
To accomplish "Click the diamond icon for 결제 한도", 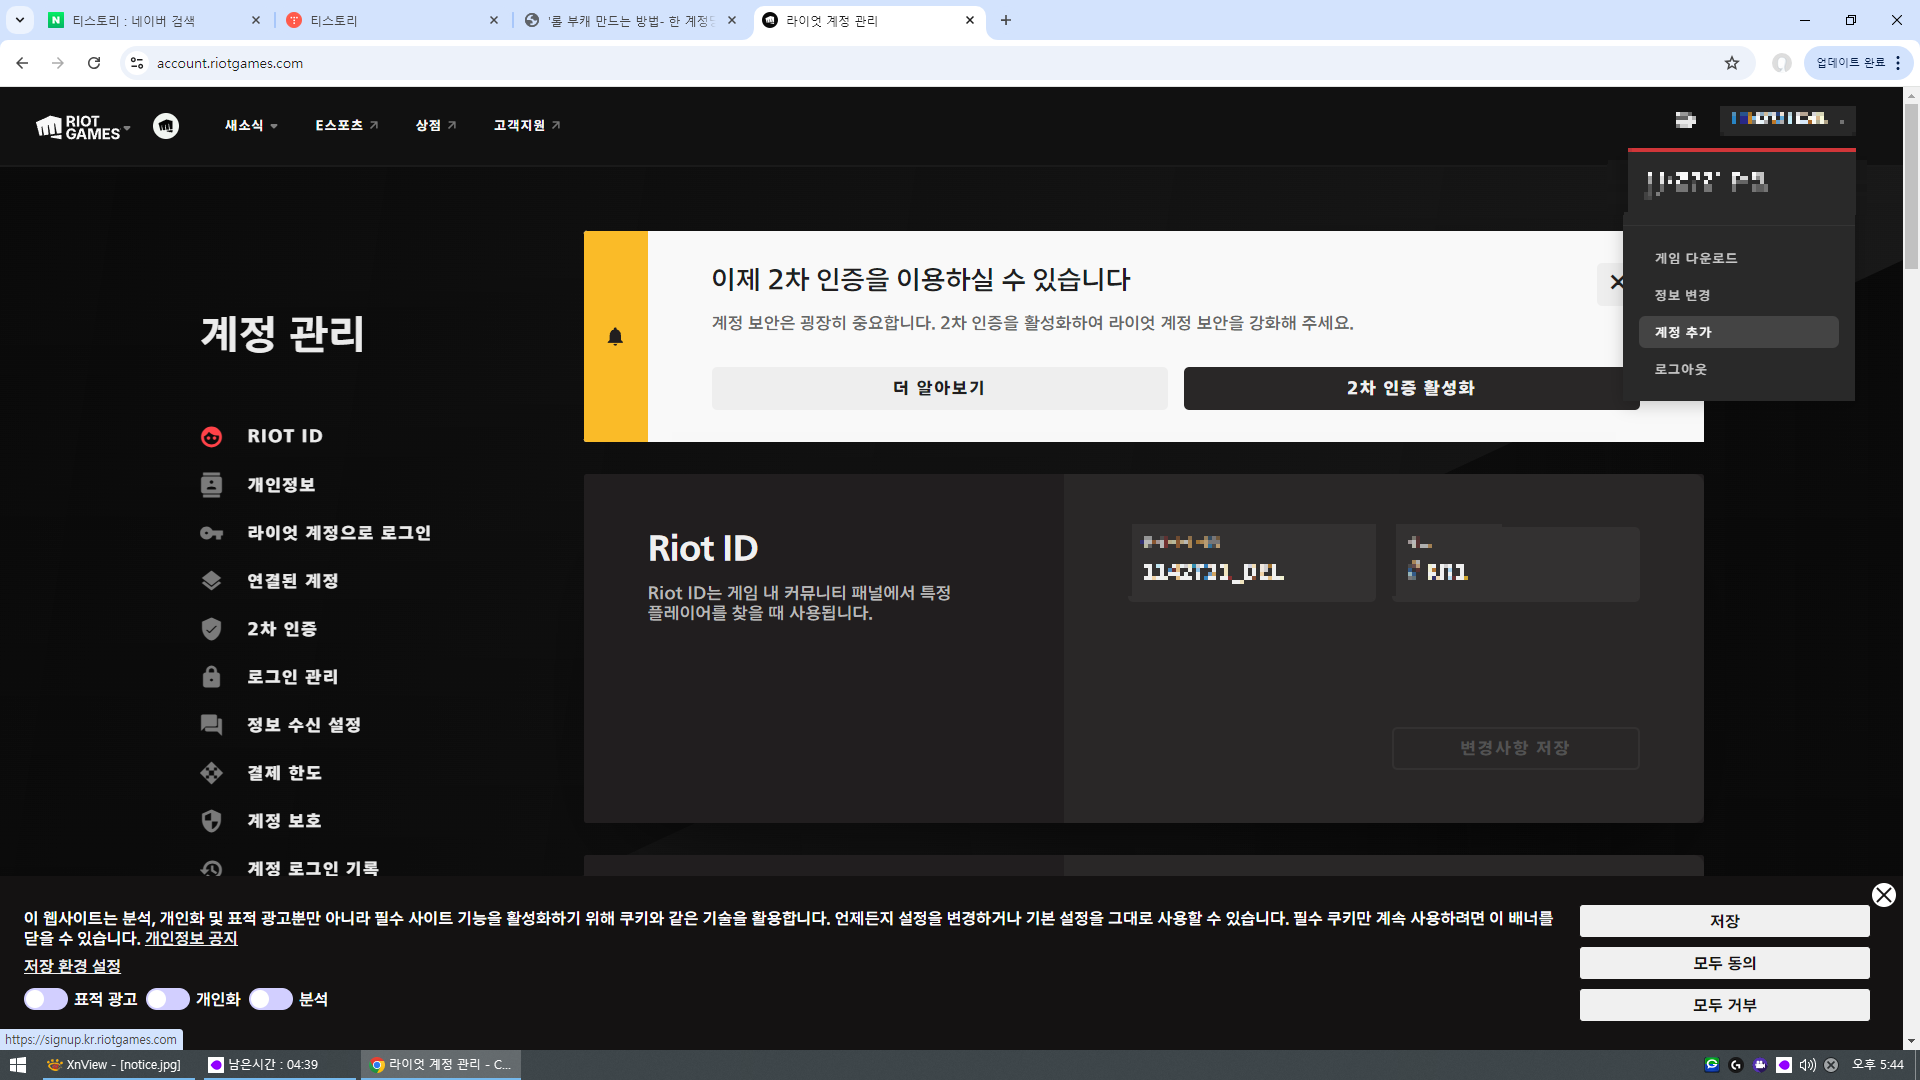I will [x=211, y=773].
